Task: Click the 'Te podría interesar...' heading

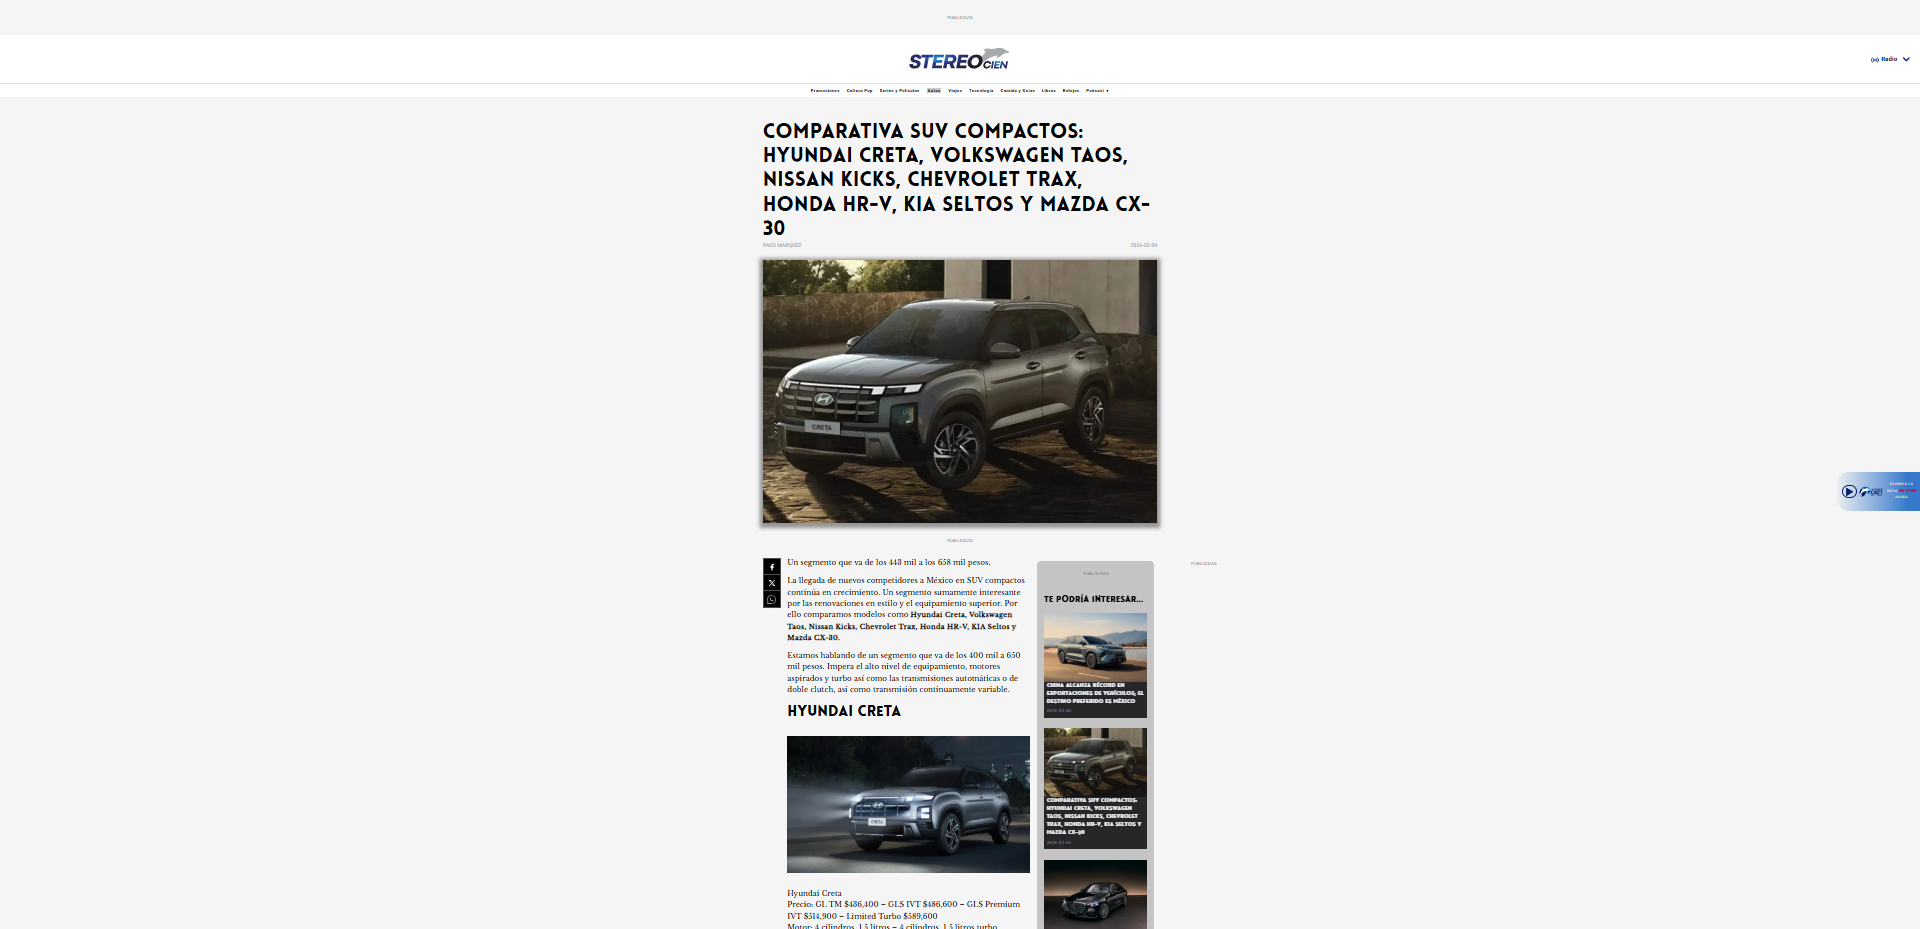Action: point(1093,599)
